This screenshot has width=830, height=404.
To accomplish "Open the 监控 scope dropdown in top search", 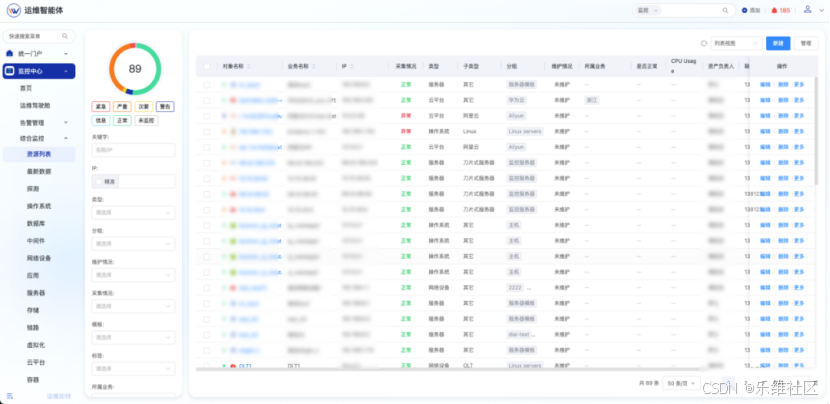I will (648, 10).
